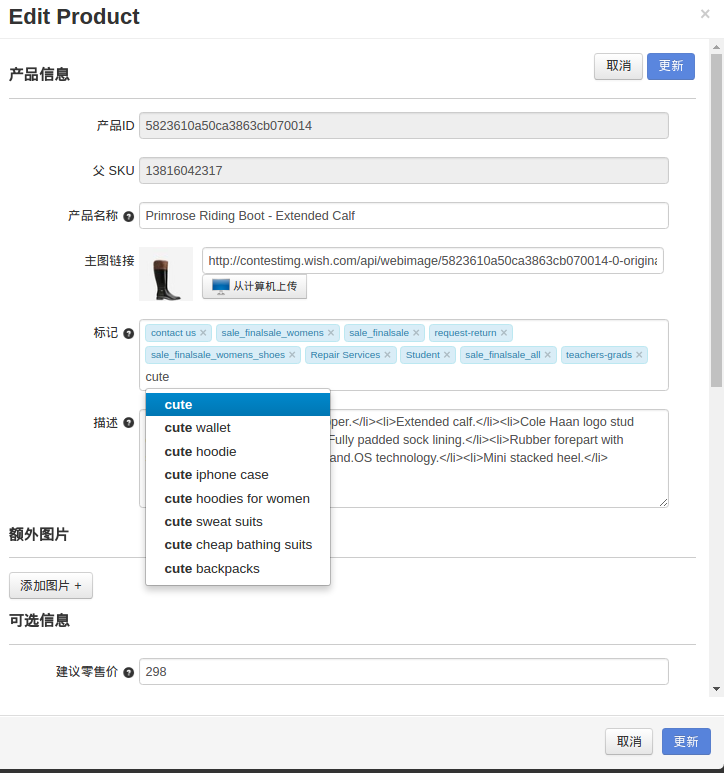Choose 'cute sweat suits' suggestion
724x773 pixels.
213,522
